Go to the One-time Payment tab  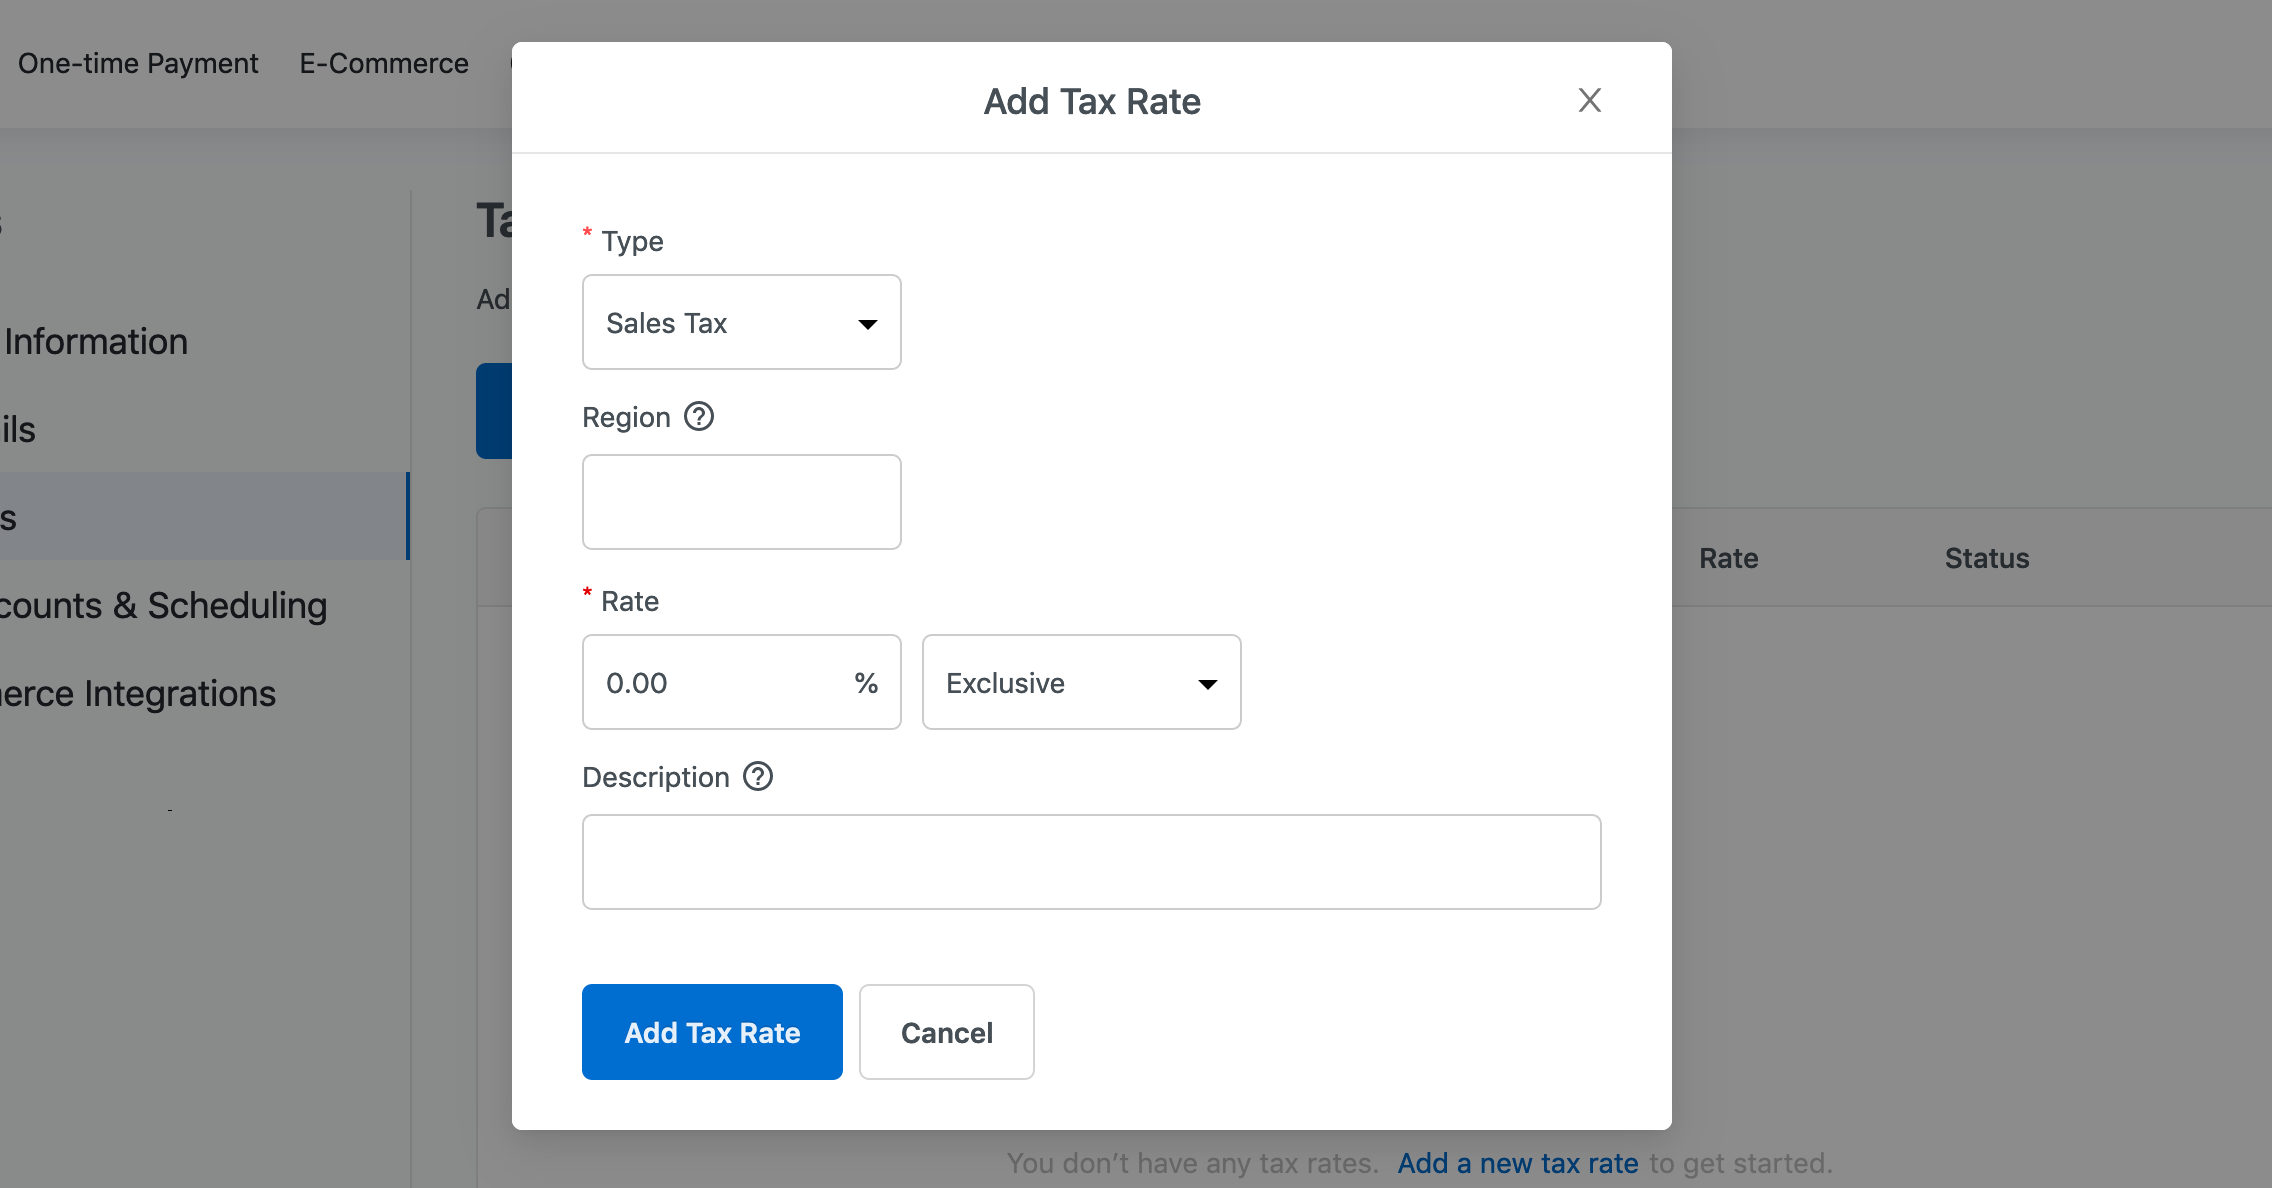[138, 63]
